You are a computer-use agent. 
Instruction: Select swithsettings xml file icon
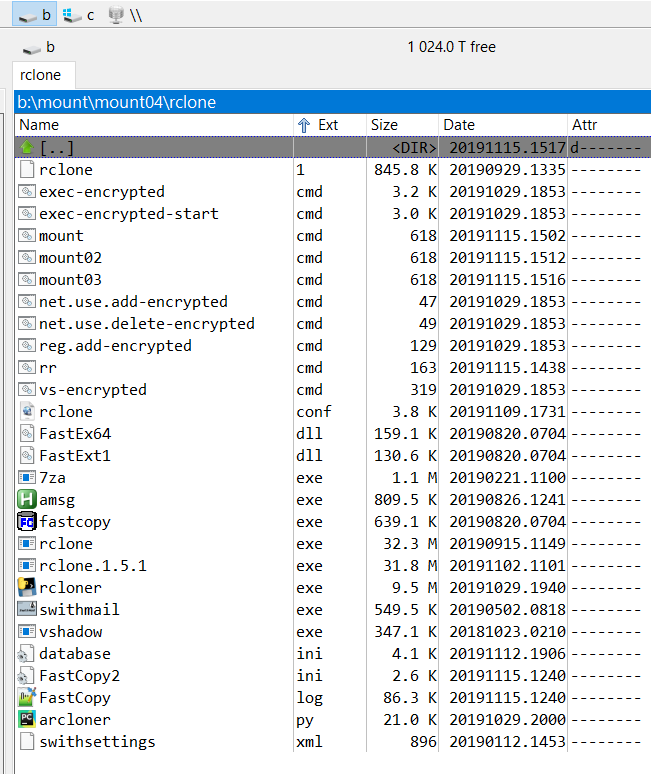click(x=27, y=741)
